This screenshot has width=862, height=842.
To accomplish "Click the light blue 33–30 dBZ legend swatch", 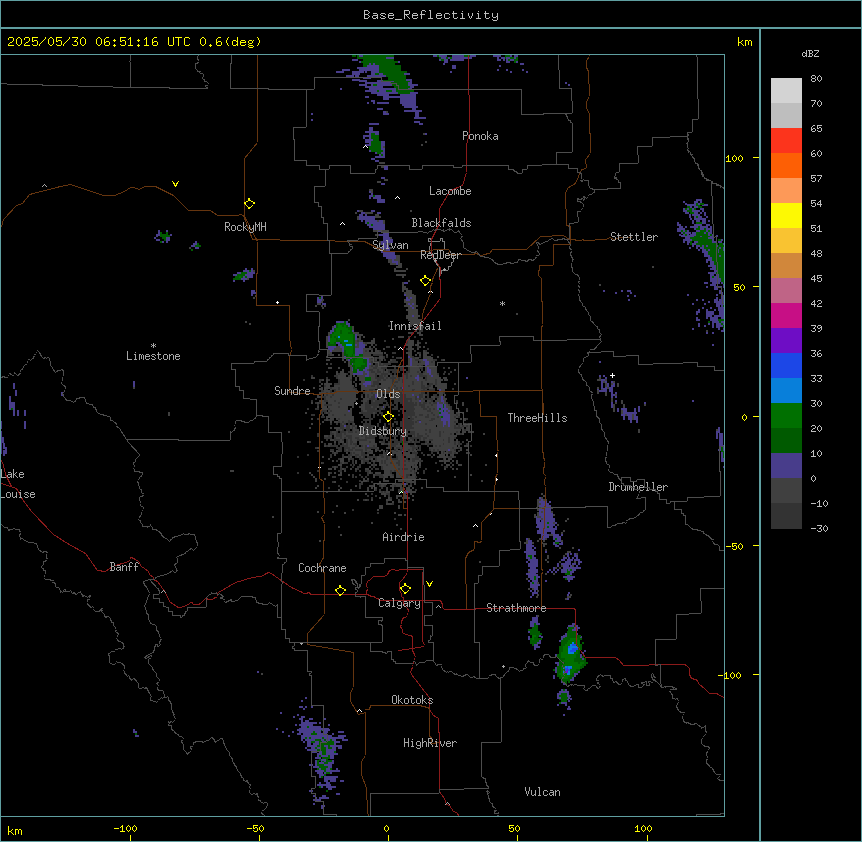I will pyautogui.click(x=786, y=390).
